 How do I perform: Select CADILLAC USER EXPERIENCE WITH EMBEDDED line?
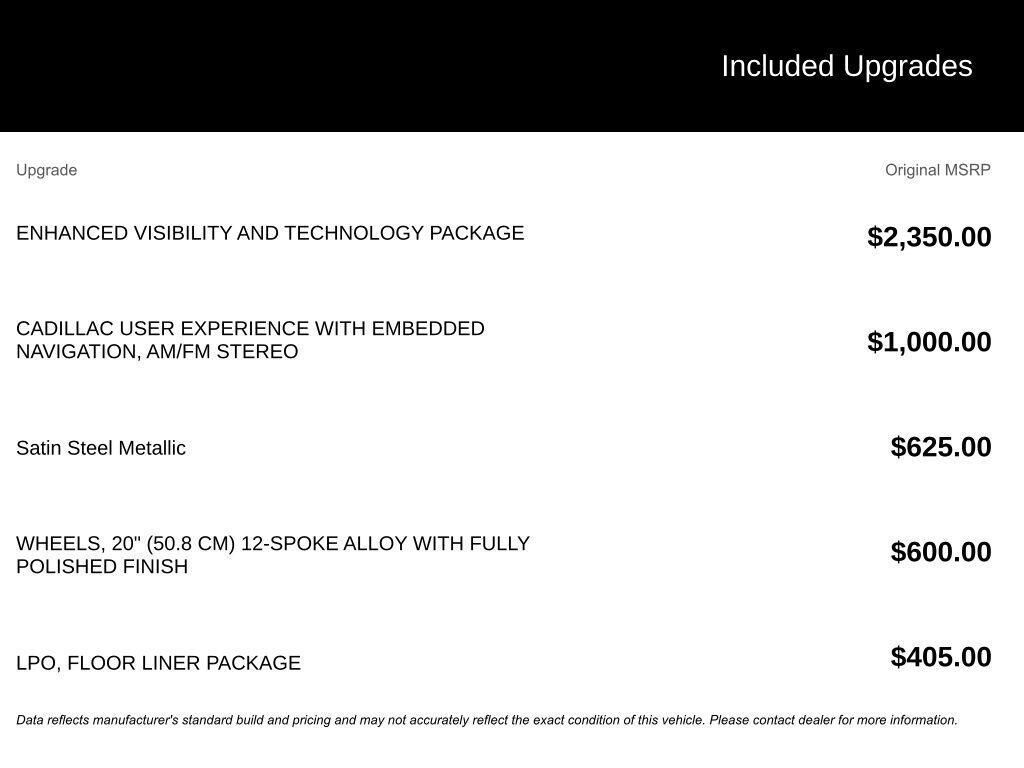pos(250,329)
